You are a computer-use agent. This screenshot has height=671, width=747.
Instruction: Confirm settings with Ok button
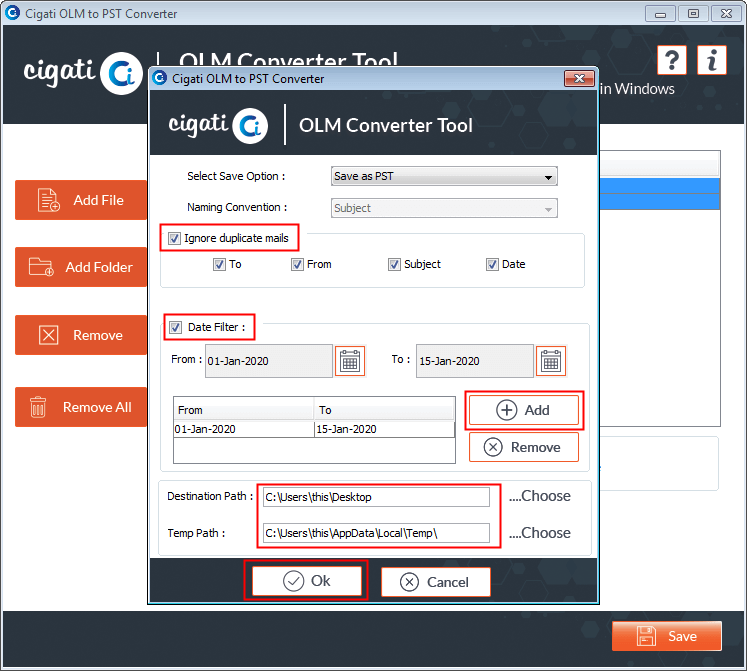tap(307, 580)
